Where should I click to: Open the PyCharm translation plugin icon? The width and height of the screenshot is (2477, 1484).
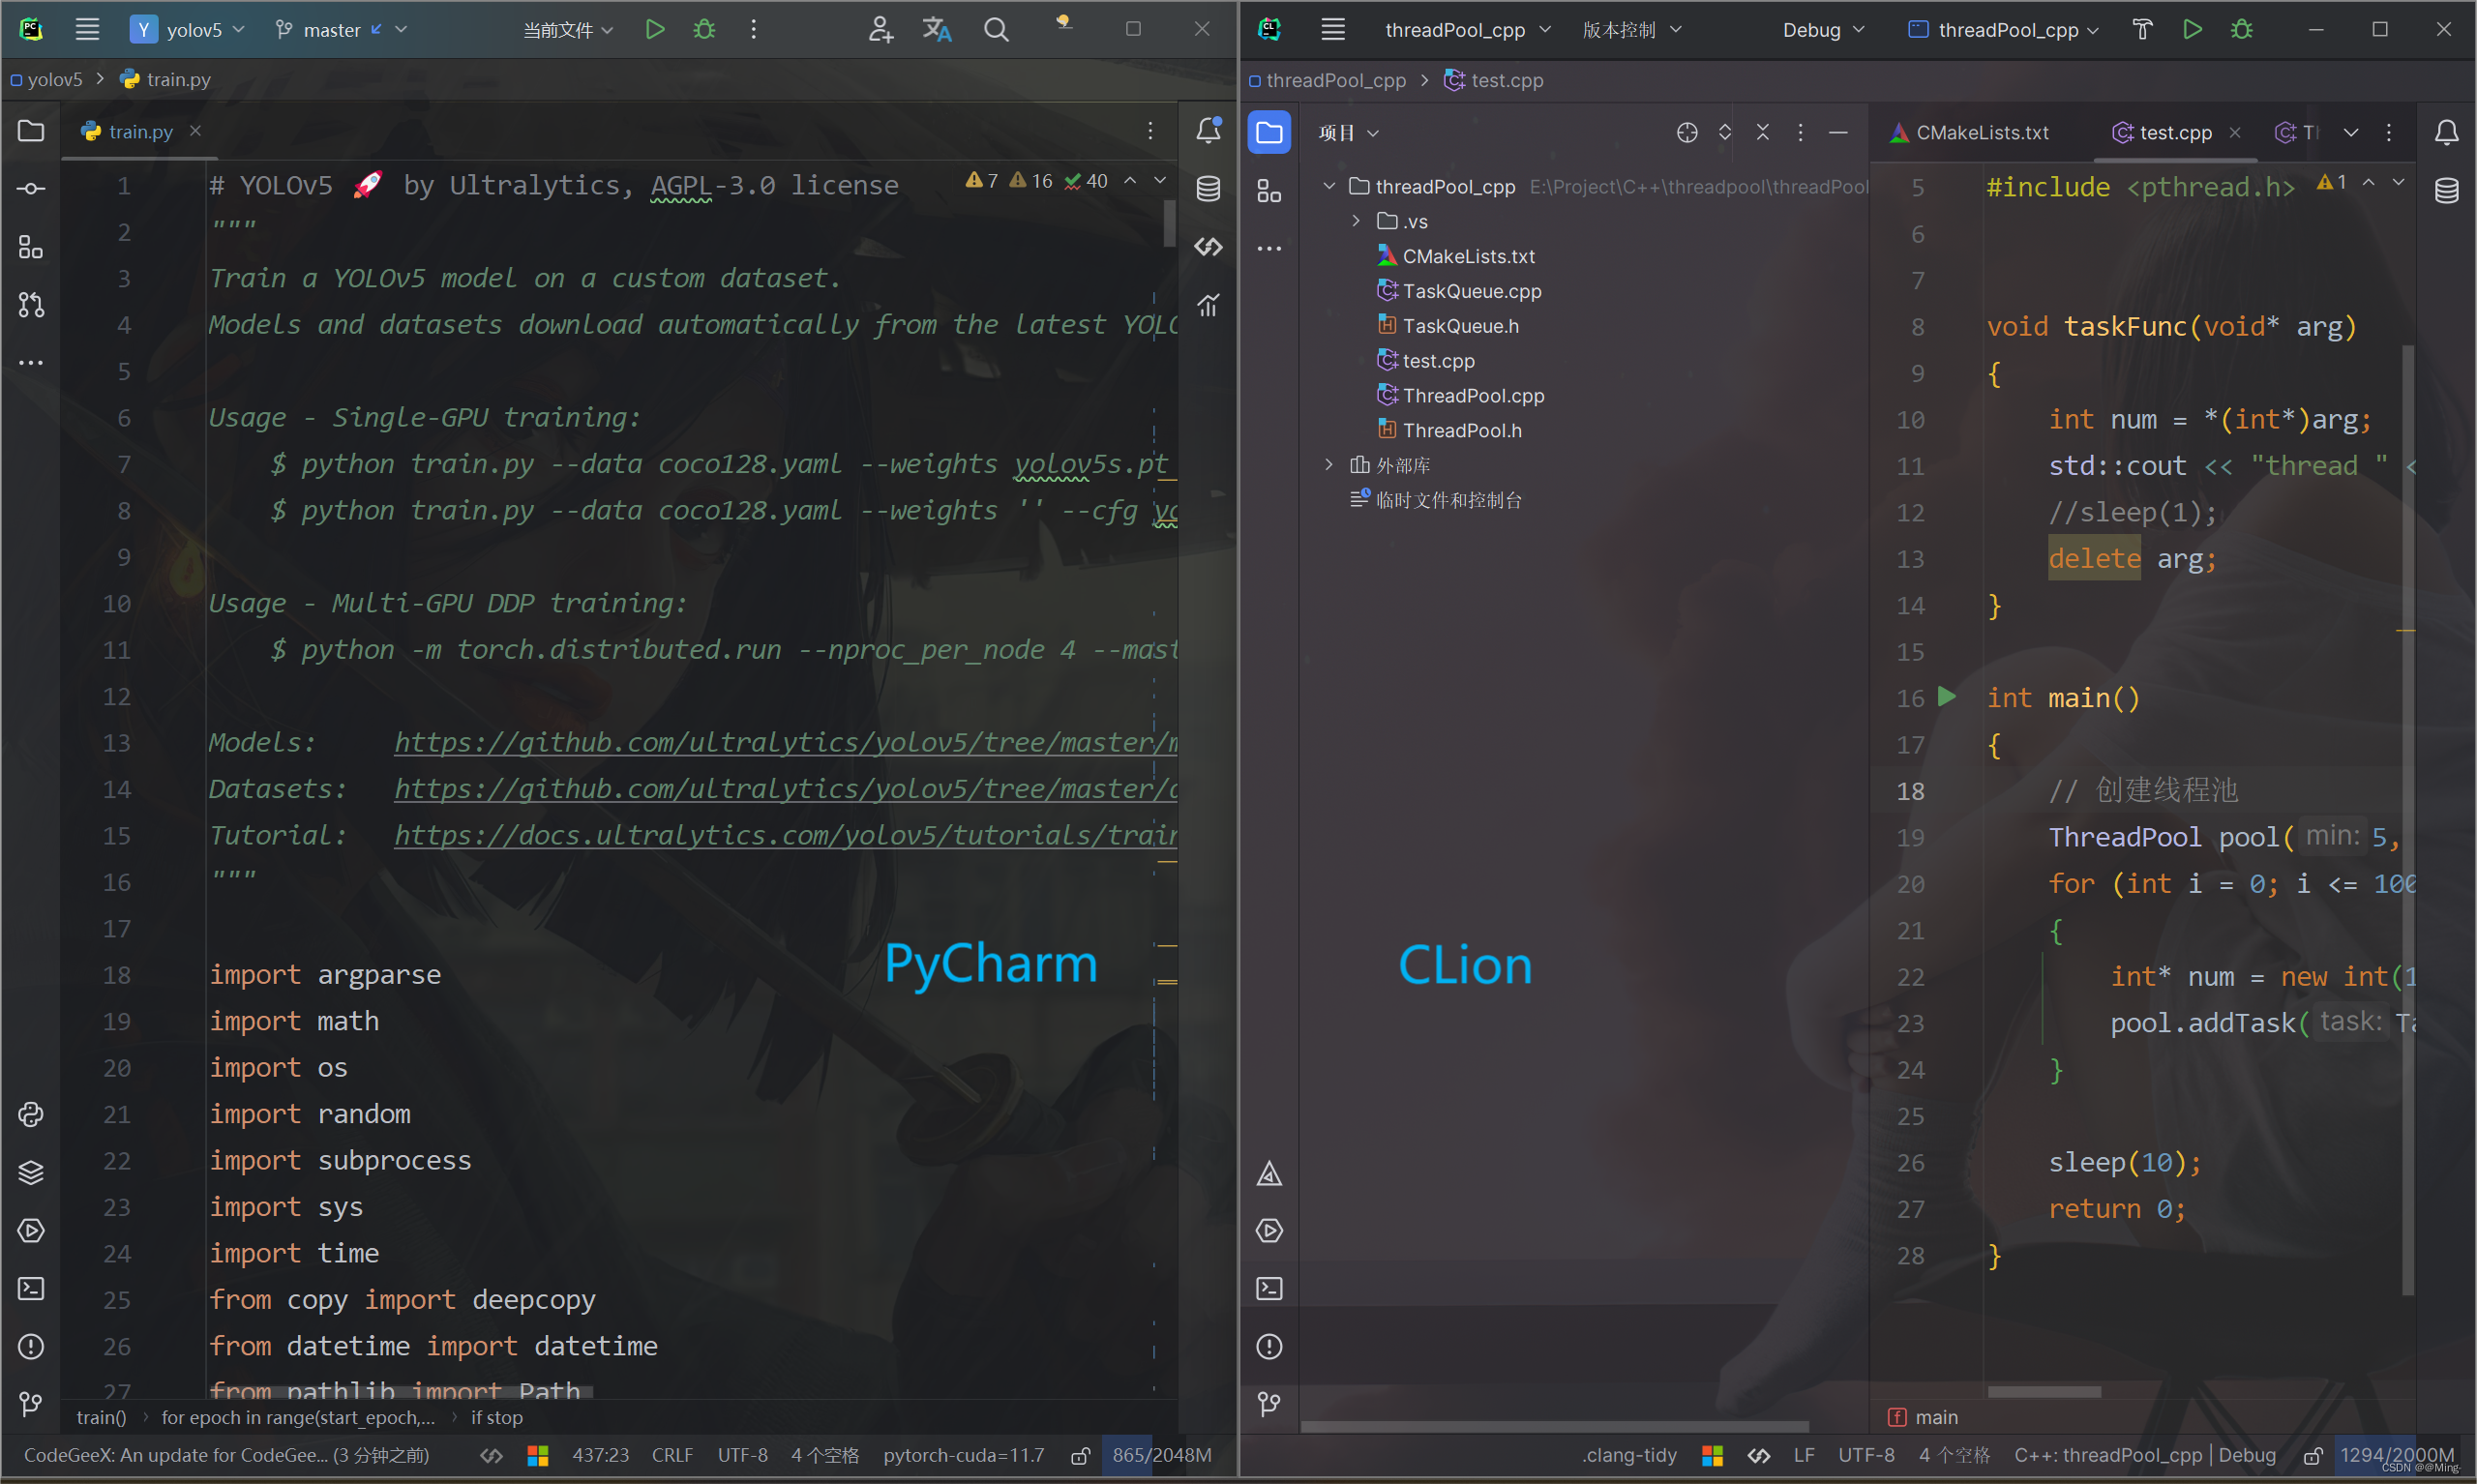937,29
